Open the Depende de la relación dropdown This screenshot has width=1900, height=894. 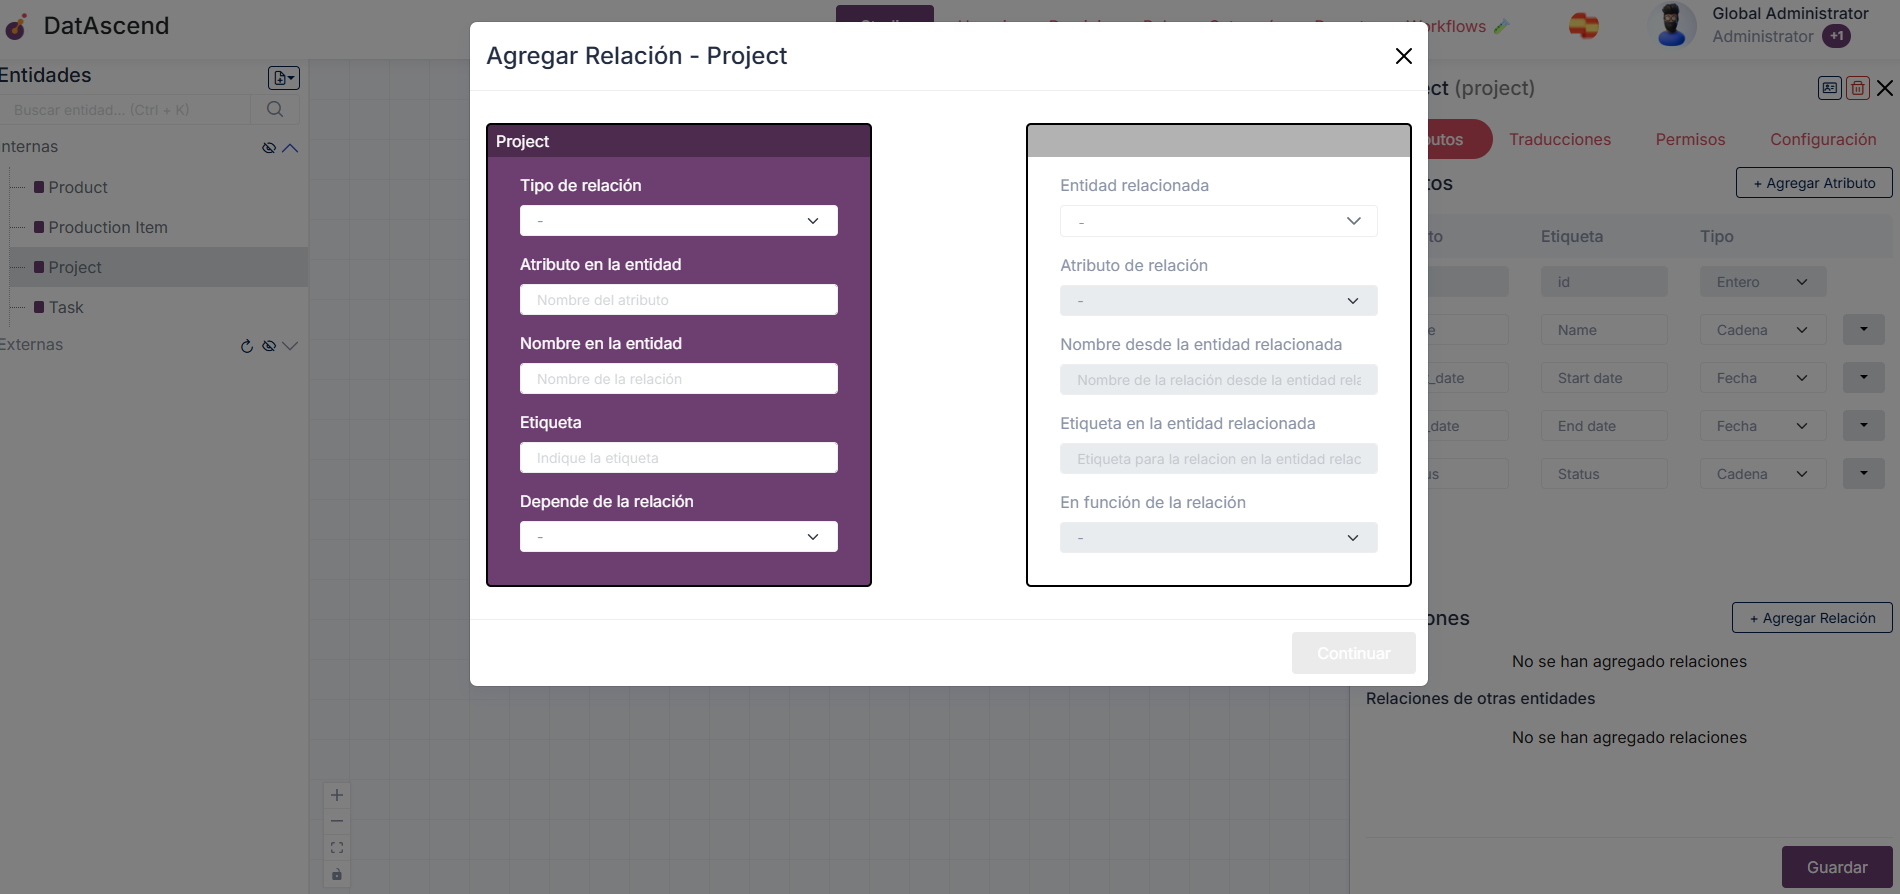[679, 537]
